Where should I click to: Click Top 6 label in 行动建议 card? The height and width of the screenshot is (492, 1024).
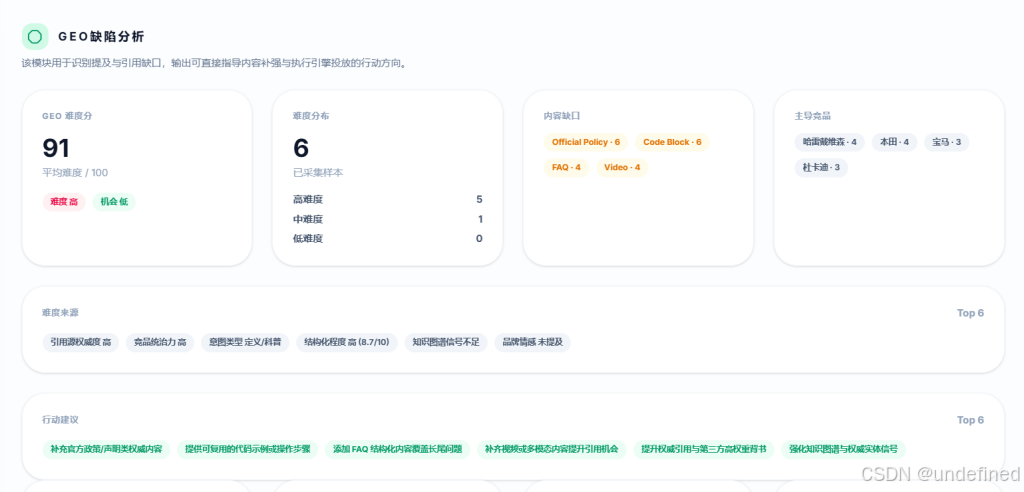970,420
